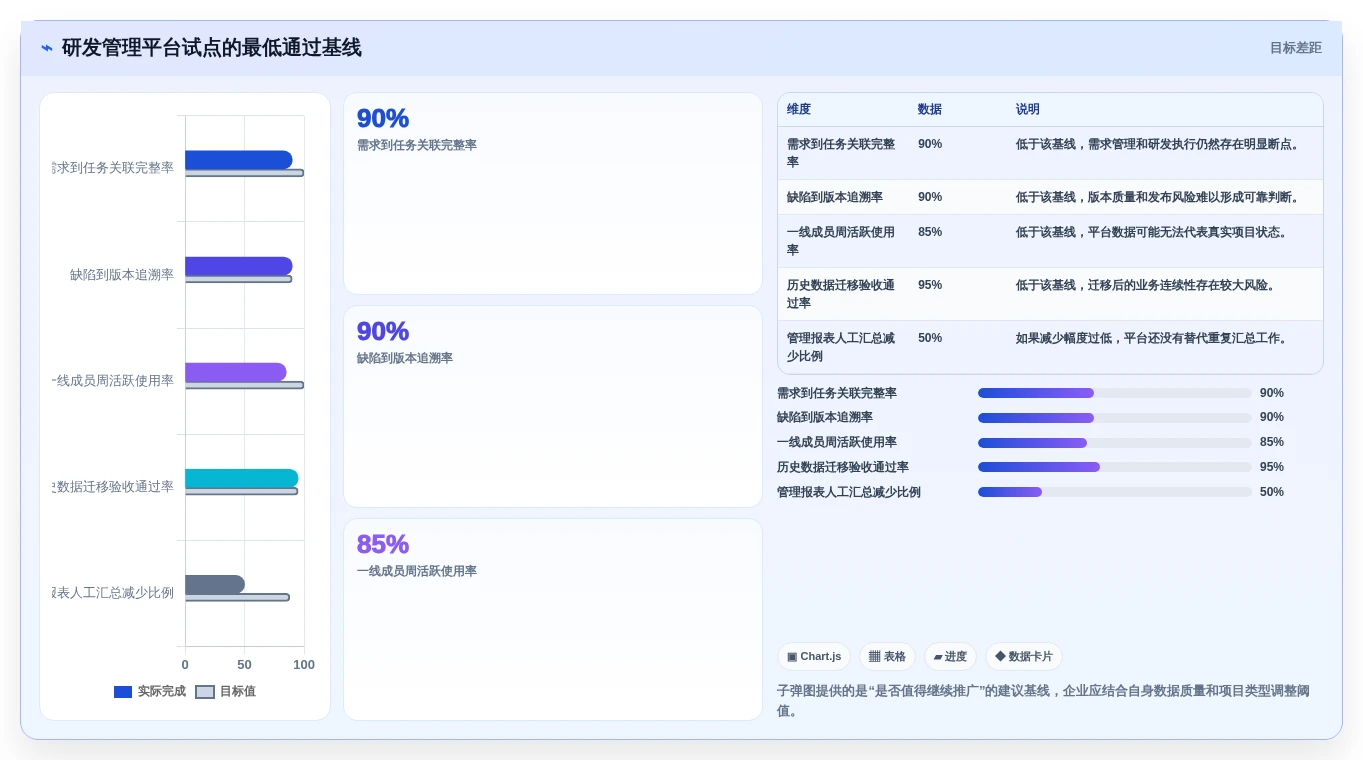This screenshot has height=760, width=1363.
Task: Toggle the 实际完成 legend swatch
Action: point(123,692)
